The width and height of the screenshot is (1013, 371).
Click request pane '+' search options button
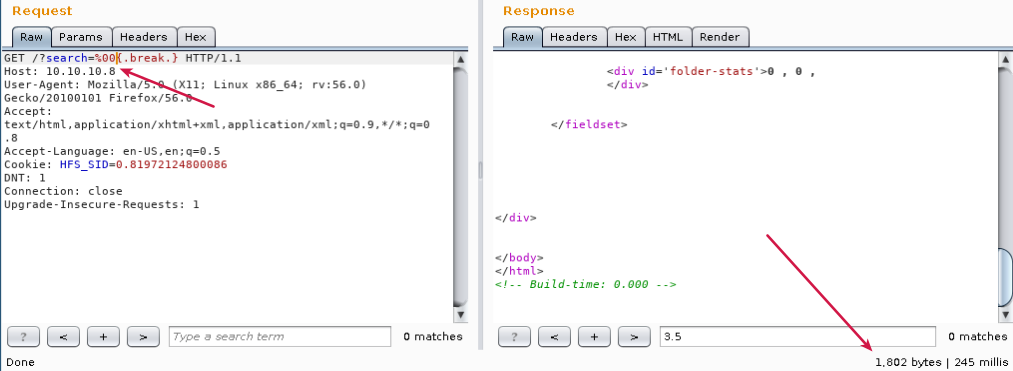coord(103,337)
